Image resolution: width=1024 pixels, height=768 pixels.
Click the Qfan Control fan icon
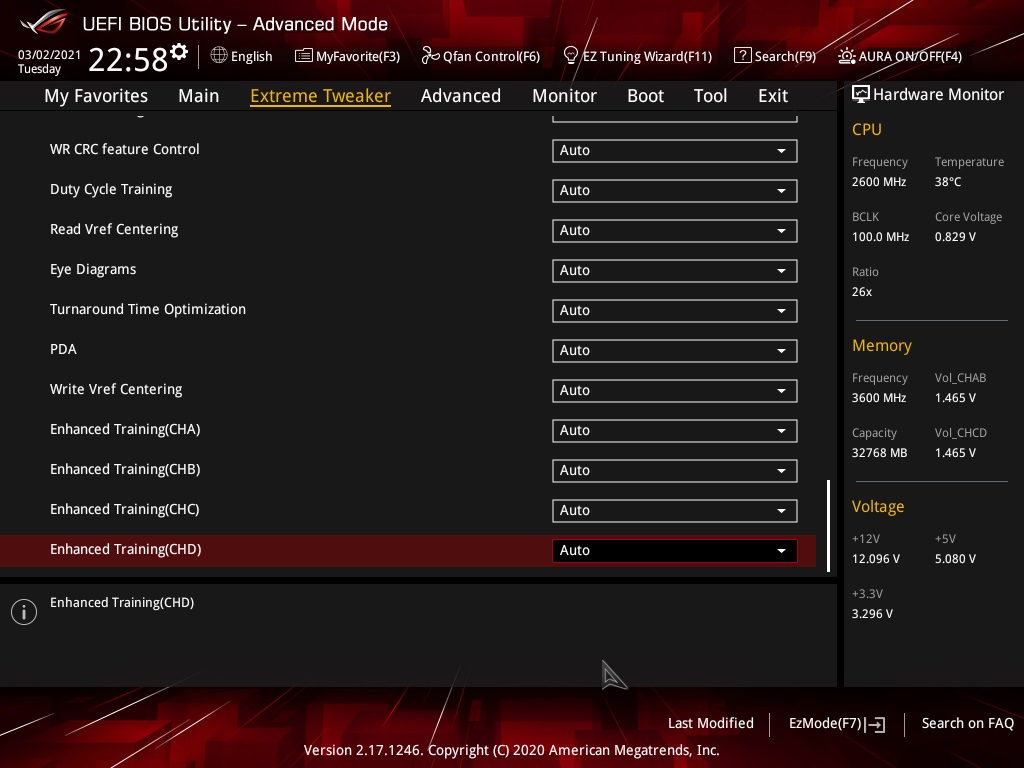[430, 56]
